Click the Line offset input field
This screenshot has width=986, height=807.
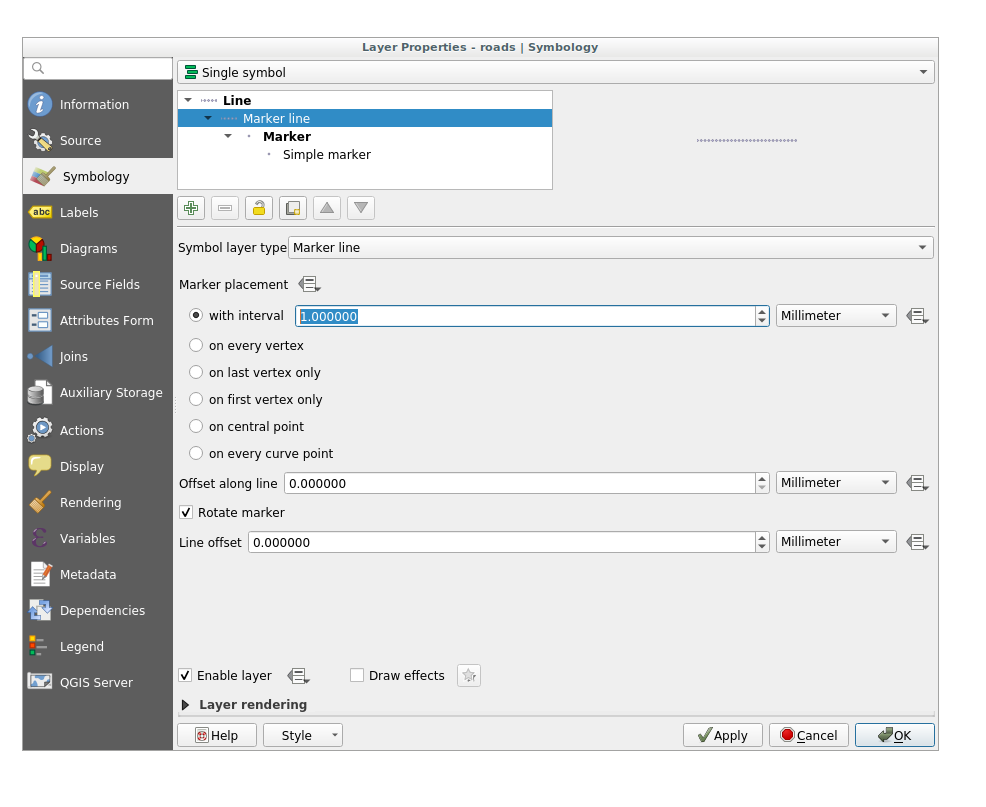[x=500, y=542]
